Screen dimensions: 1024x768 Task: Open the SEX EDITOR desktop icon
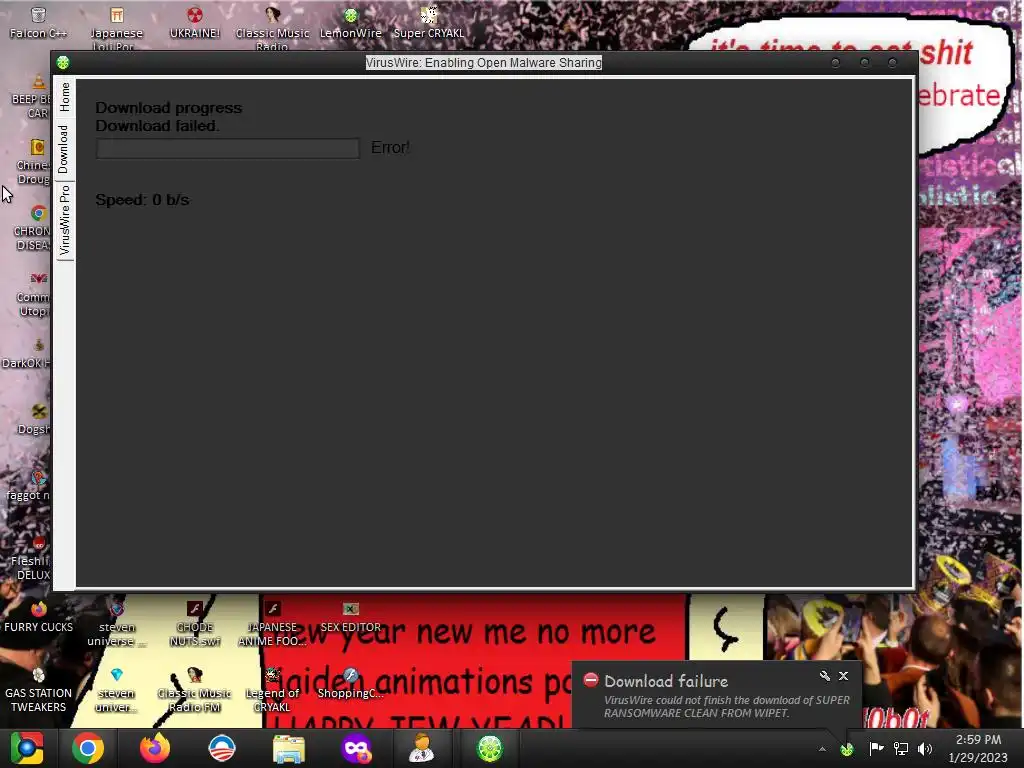351,617
